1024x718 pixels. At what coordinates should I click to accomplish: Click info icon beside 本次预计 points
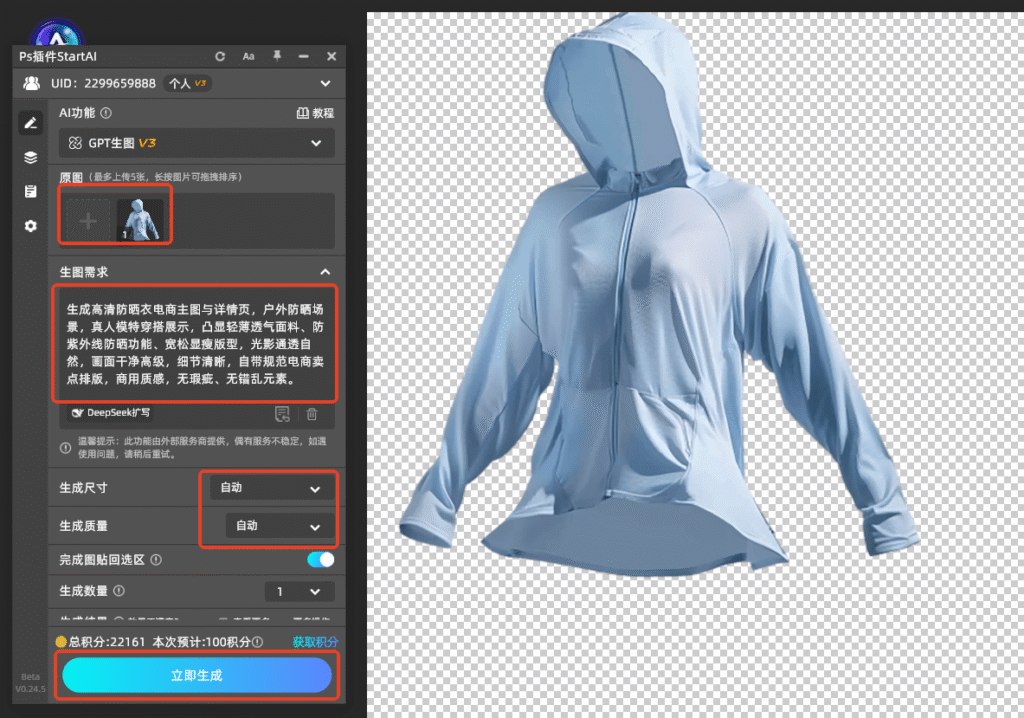[258, 642]
